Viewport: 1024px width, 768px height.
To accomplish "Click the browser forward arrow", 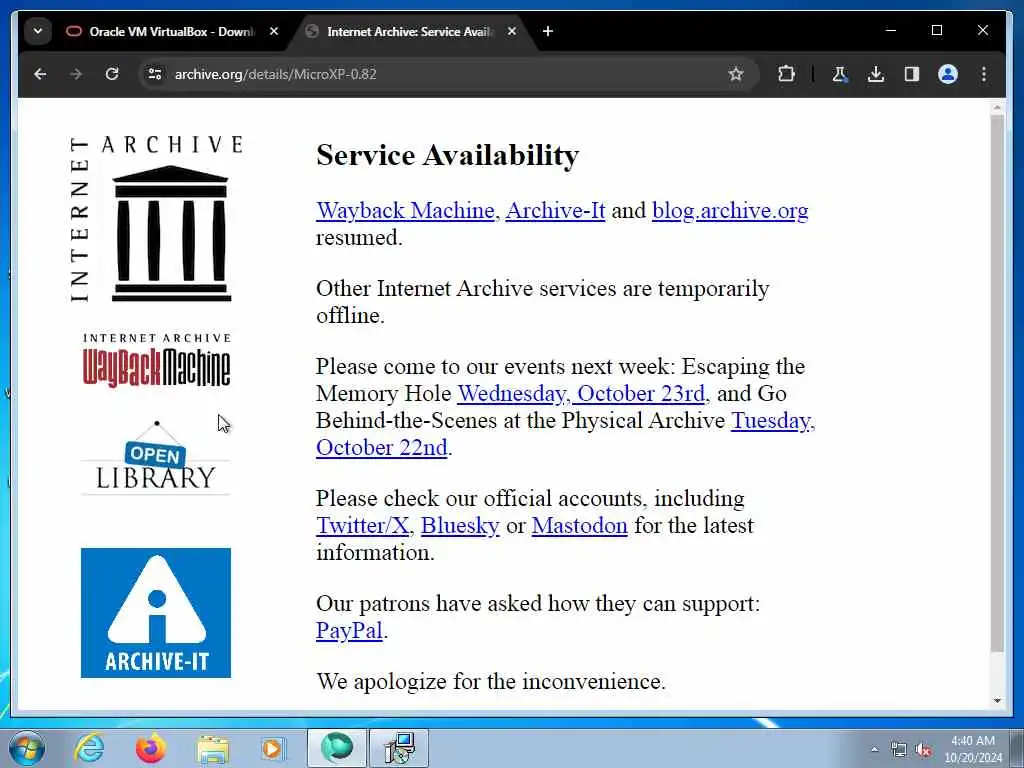I will click(76, 74).
